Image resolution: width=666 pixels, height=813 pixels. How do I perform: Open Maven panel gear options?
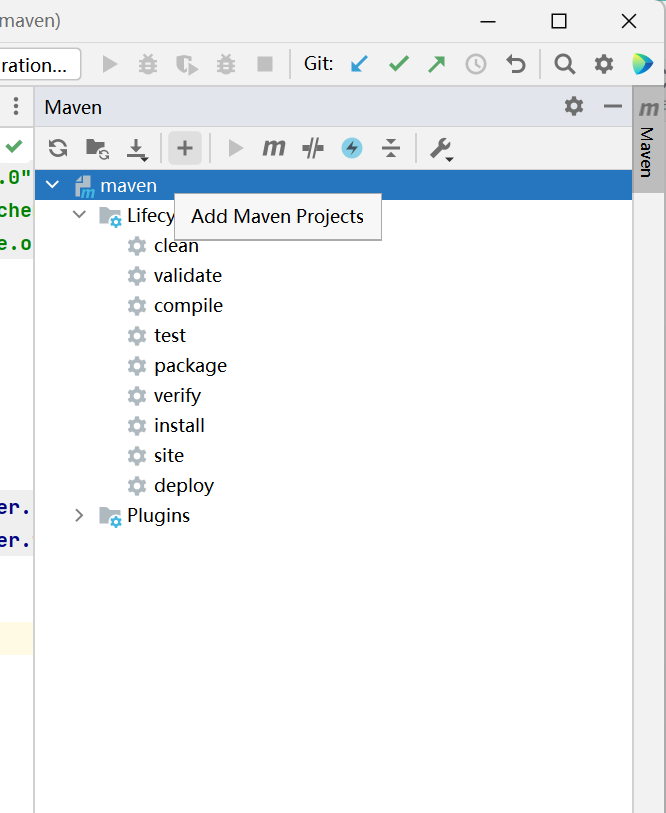[574, 106]
